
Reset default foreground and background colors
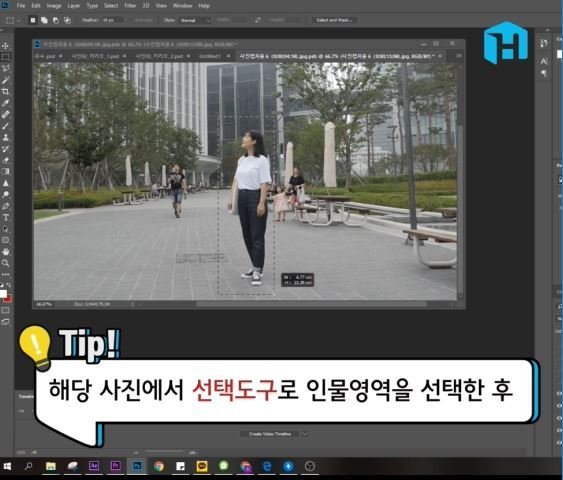2,285
